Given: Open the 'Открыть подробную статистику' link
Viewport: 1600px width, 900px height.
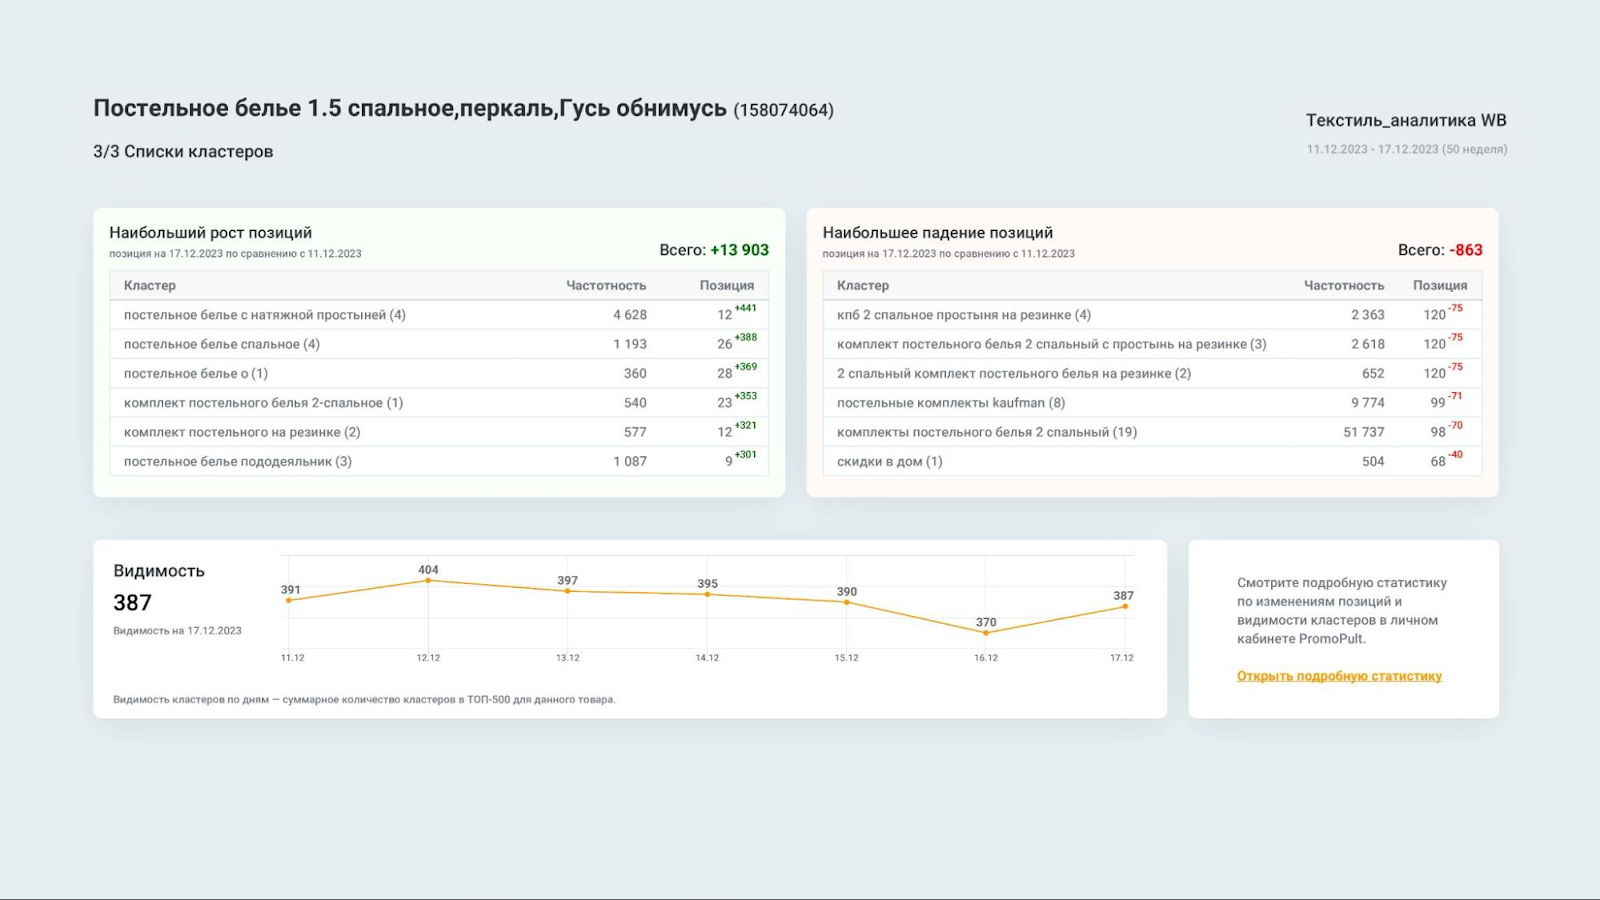Looking at the screenshot, I should [x=1339, y=676].
